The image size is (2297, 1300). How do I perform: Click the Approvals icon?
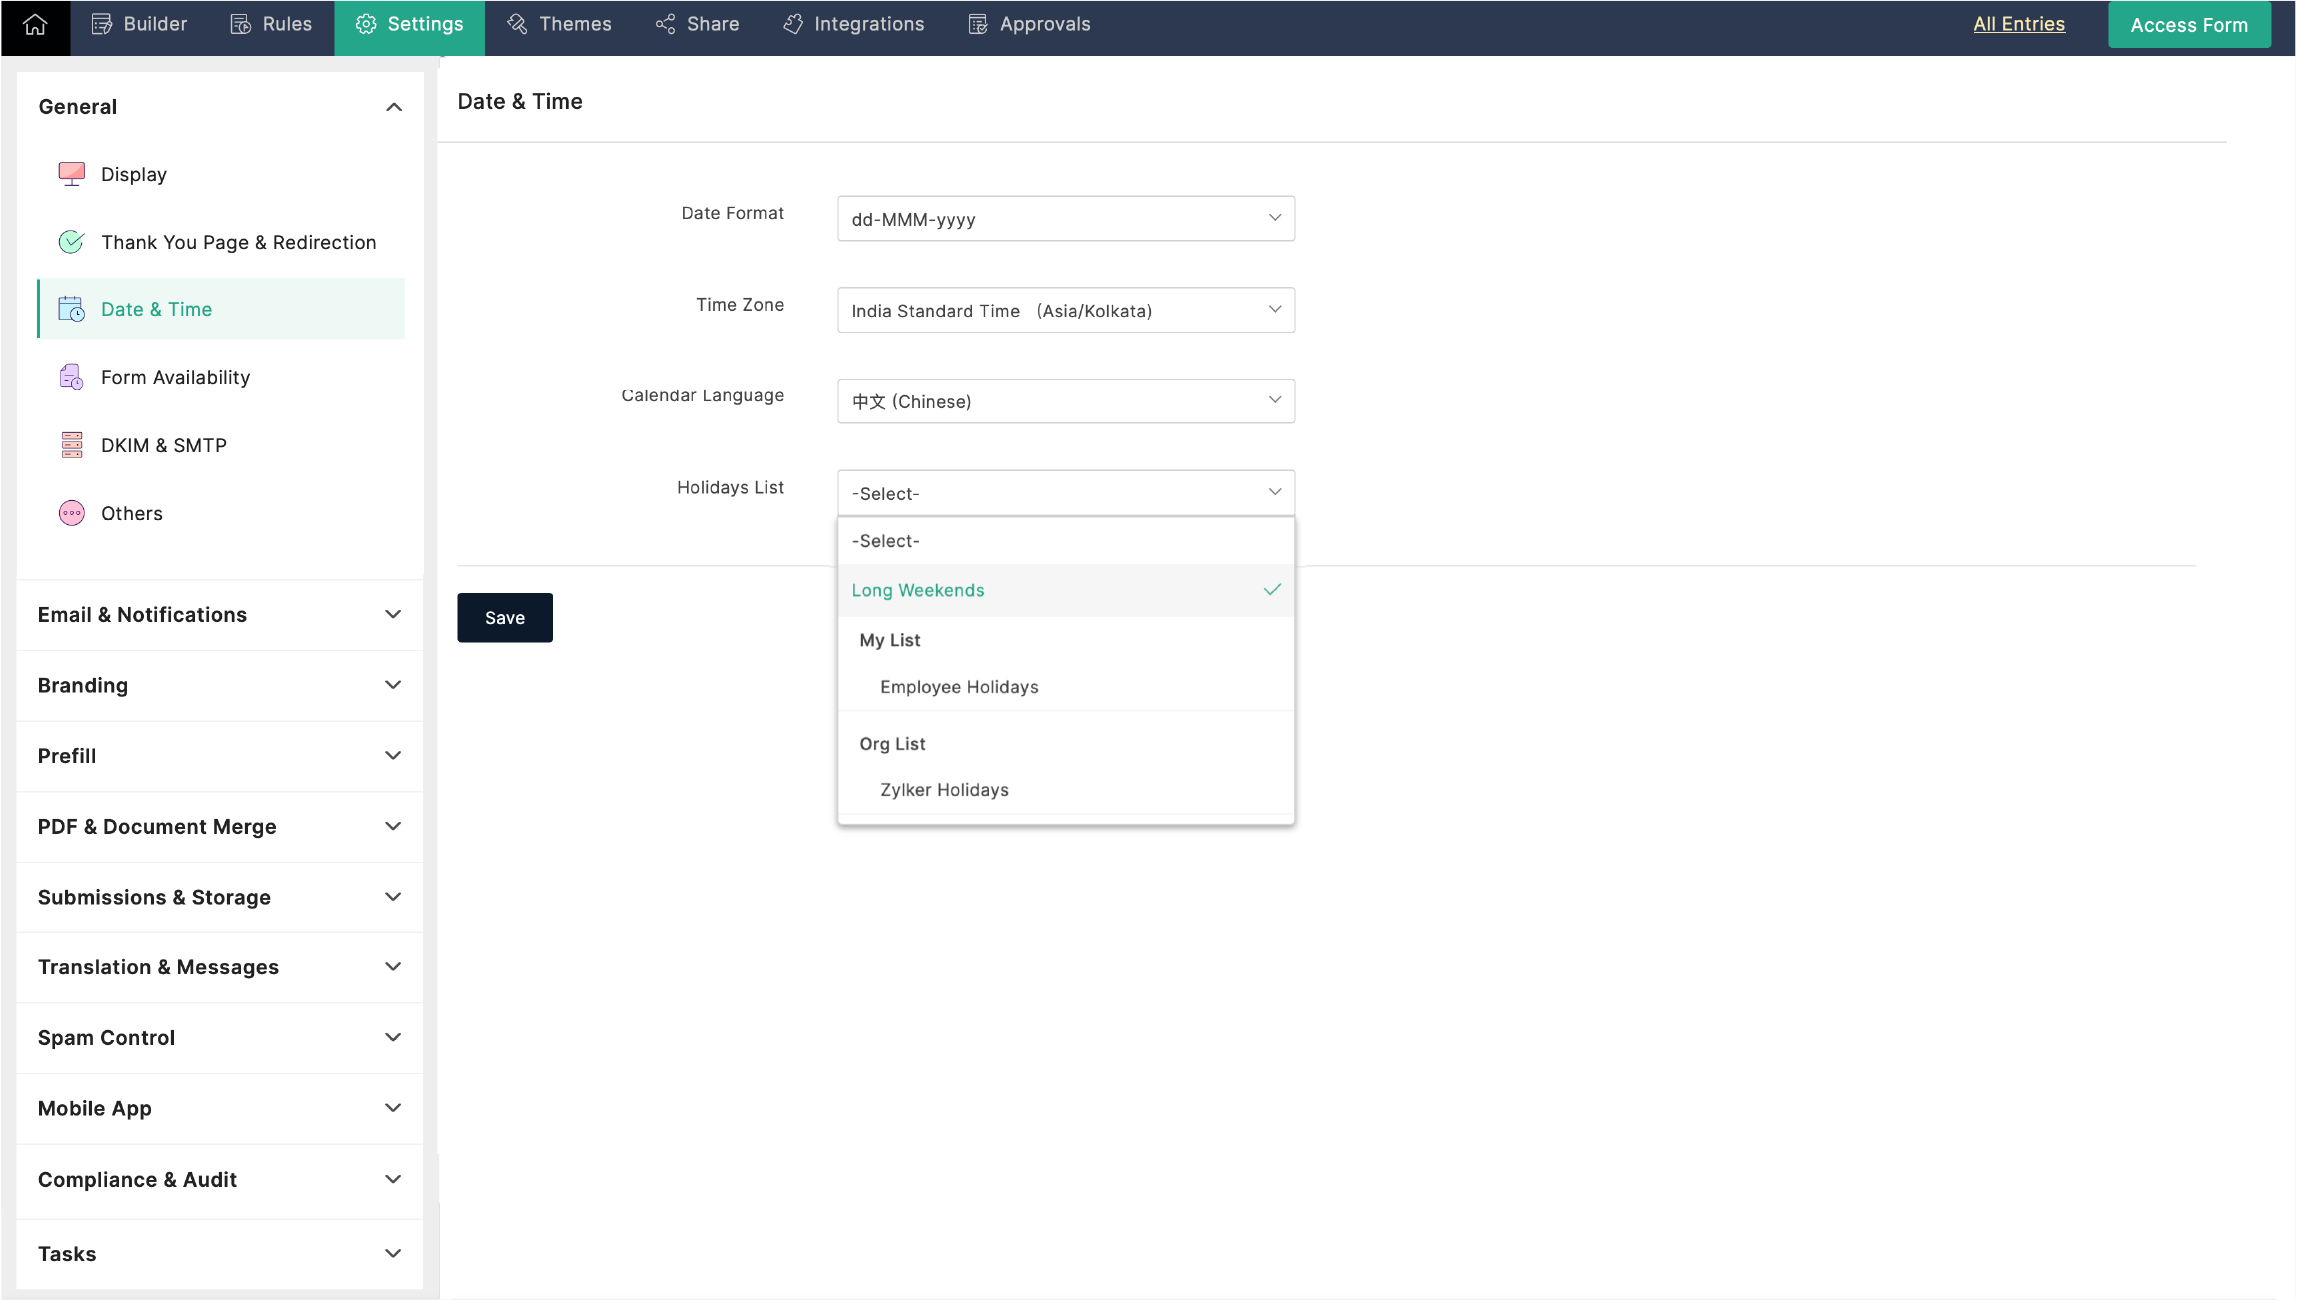(x=975, y=24)
